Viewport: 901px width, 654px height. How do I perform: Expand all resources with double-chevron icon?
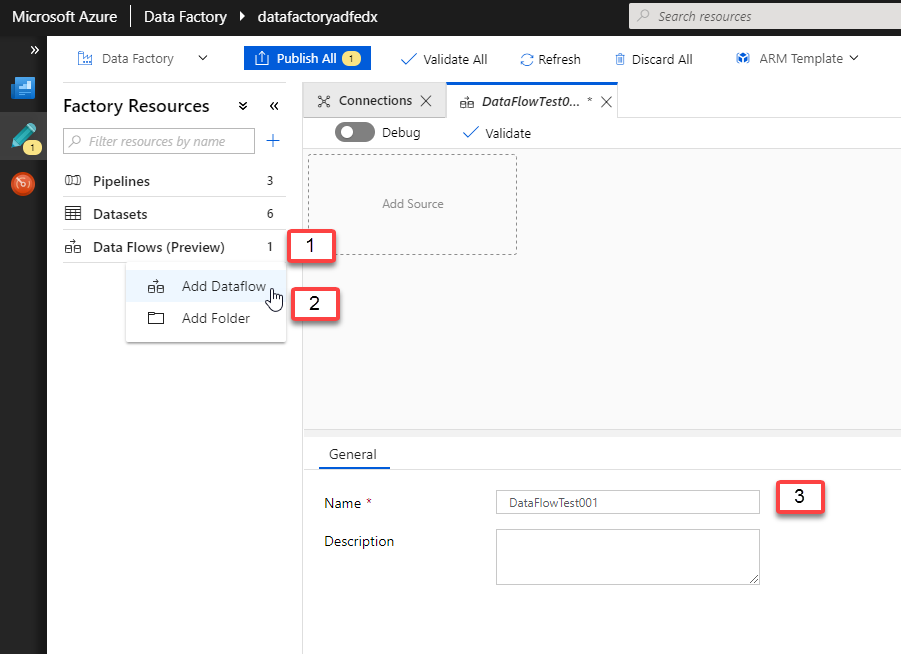[242, 106]
